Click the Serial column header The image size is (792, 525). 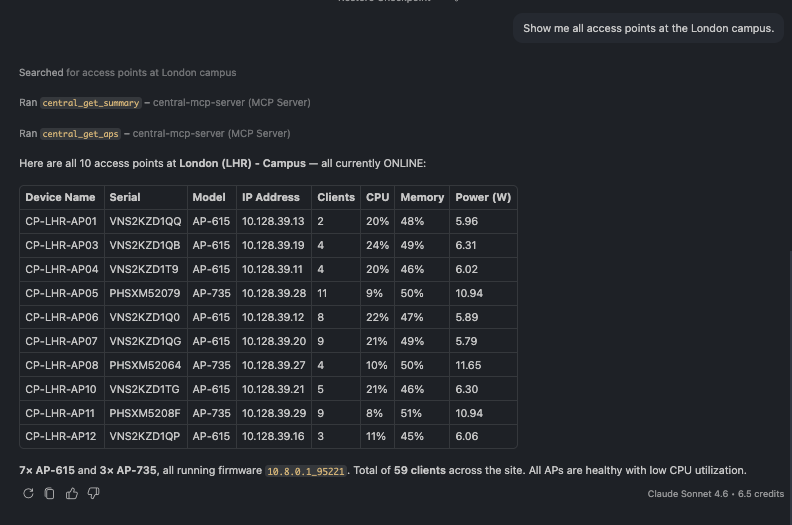click(125, 198)
